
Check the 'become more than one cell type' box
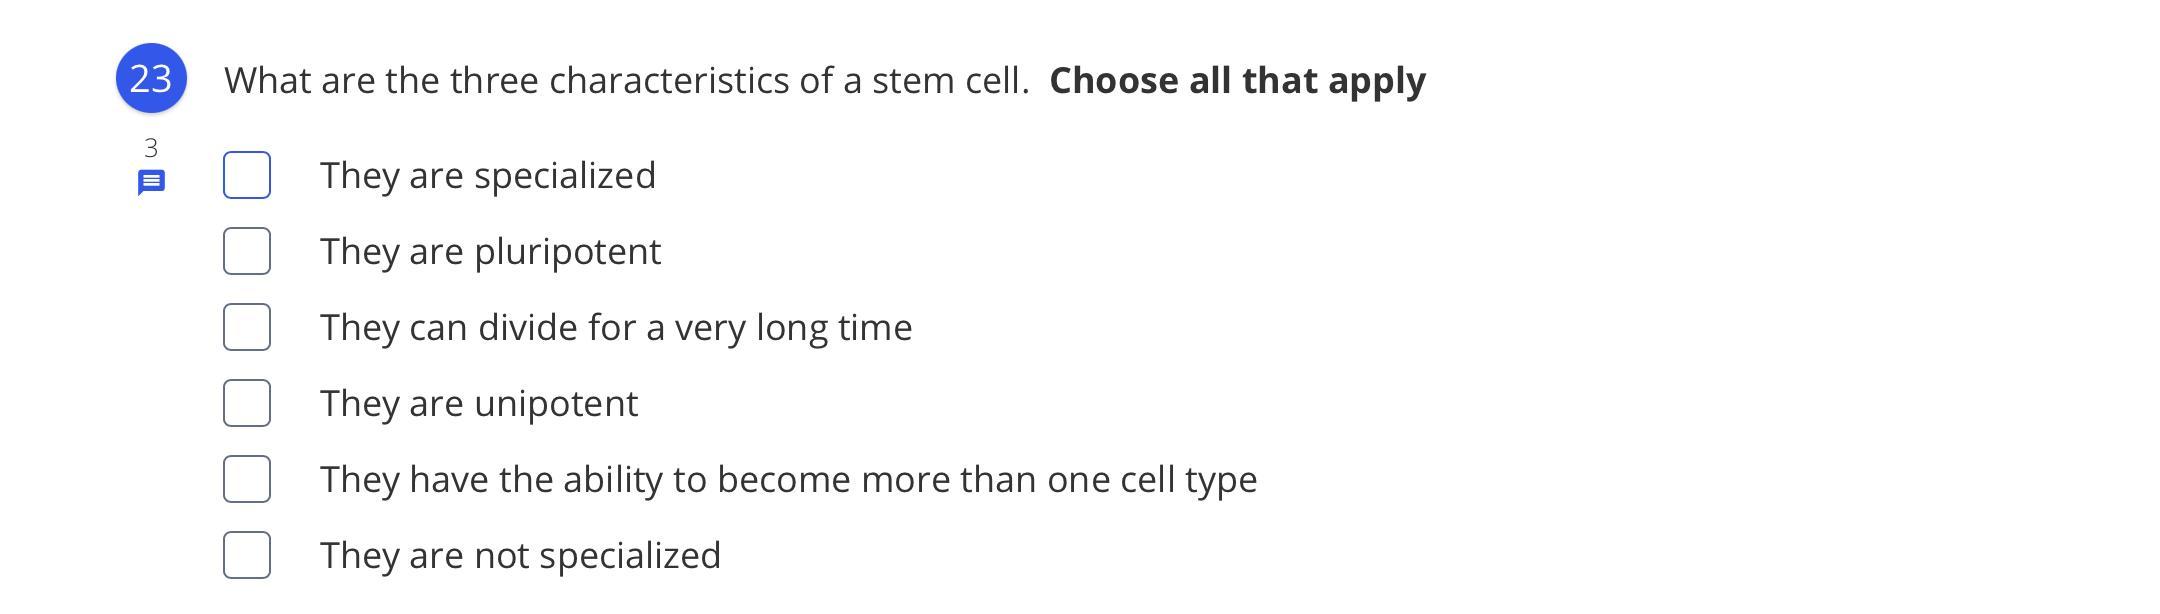247,479
